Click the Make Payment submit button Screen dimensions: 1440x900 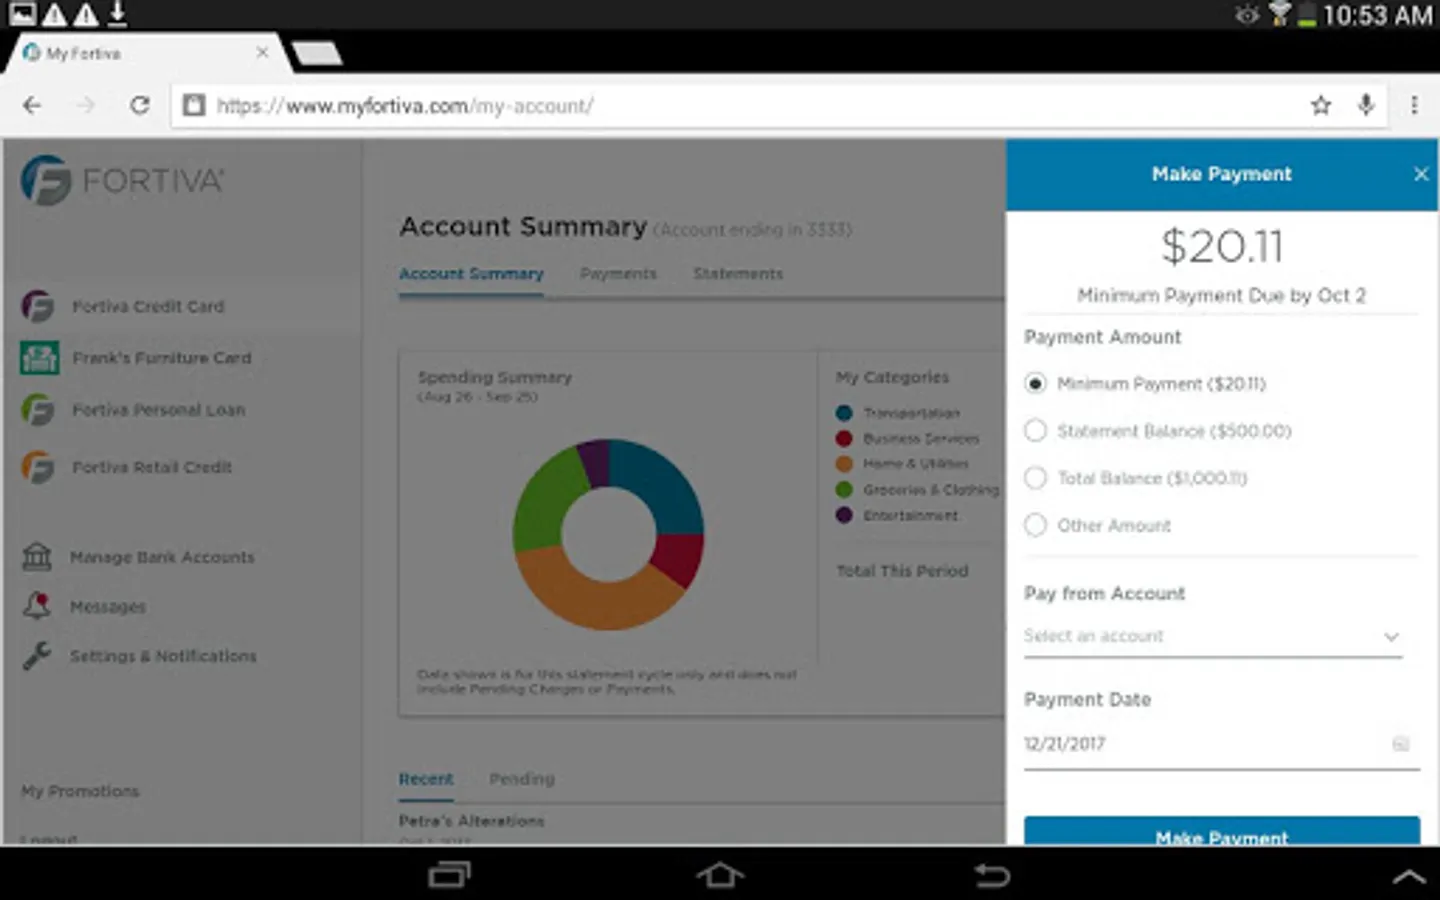[x=1221, y=831]
